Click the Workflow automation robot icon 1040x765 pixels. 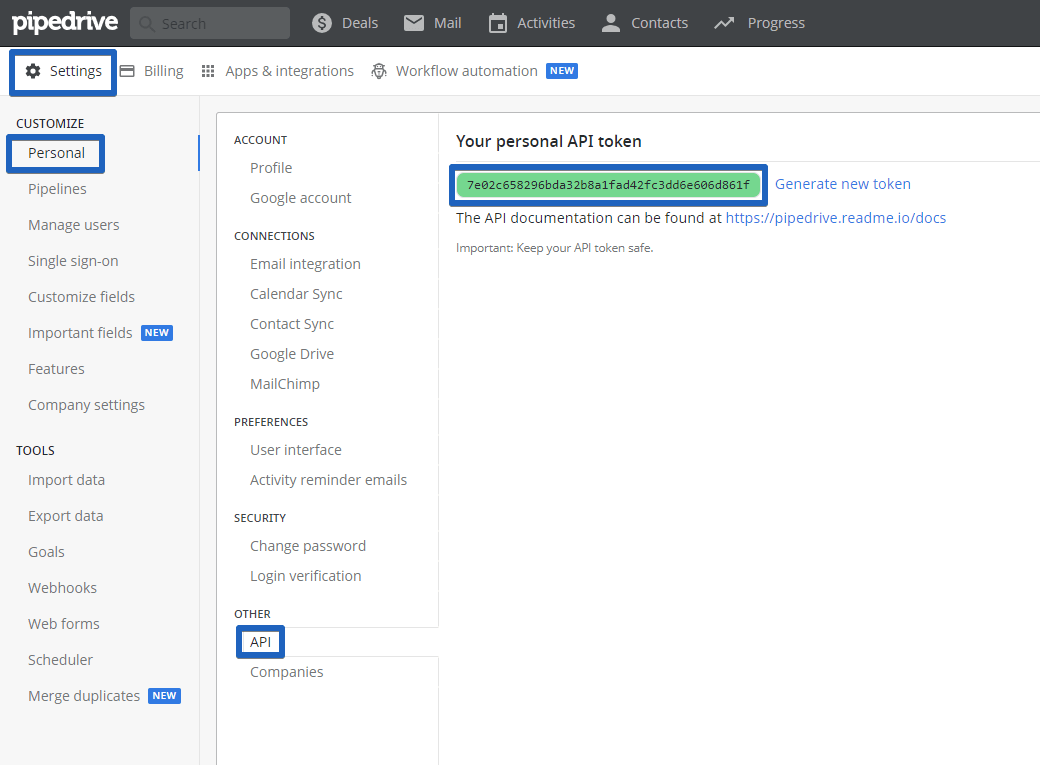point(379,71)
